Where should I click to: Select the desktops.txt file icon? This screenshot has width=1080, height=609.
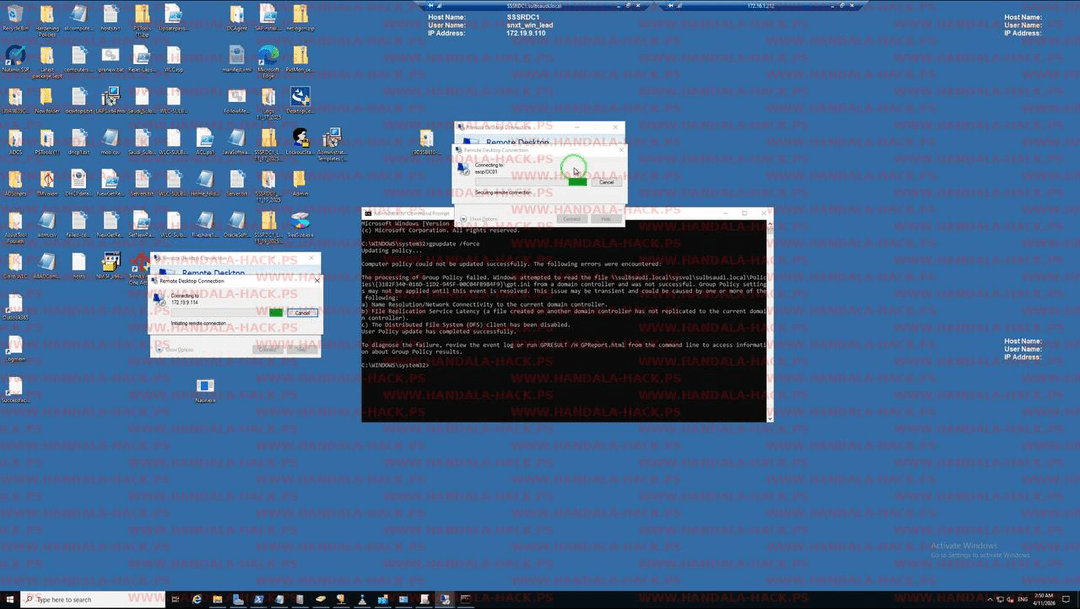tap(79, 101)
